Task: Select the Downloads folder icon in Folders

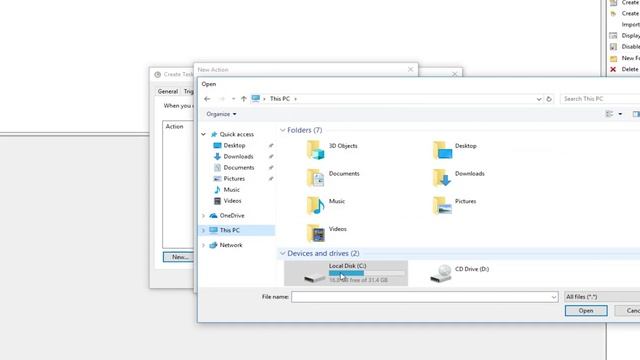Action: point(442,178)
